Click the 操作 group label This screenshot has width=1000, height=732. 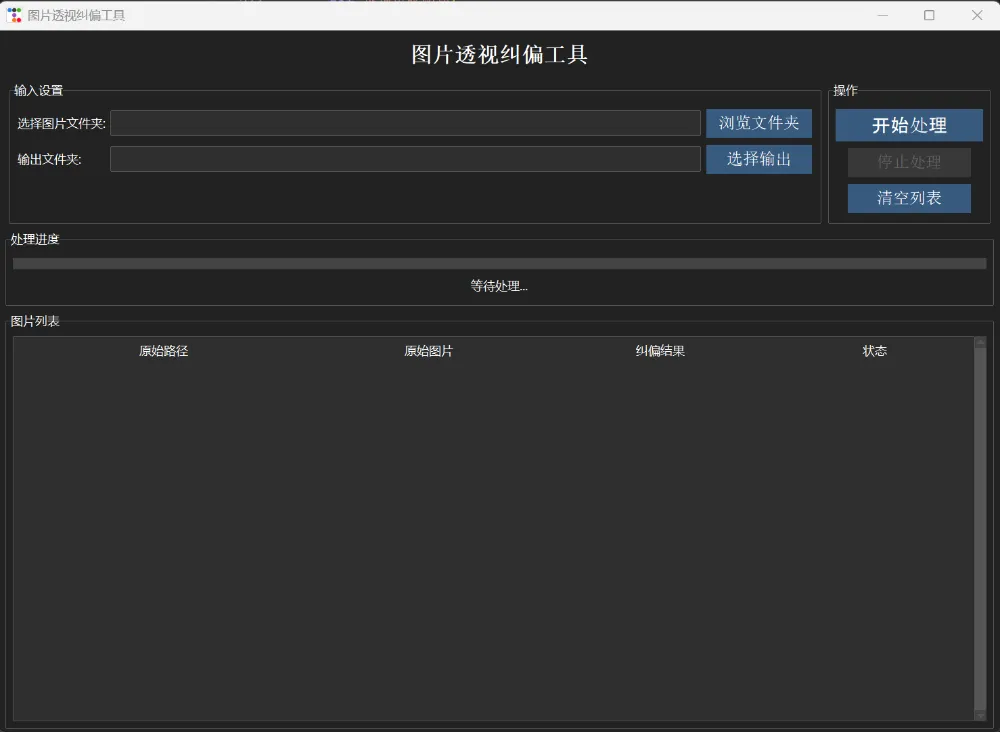pyautogui.click(x=845, y=91)
